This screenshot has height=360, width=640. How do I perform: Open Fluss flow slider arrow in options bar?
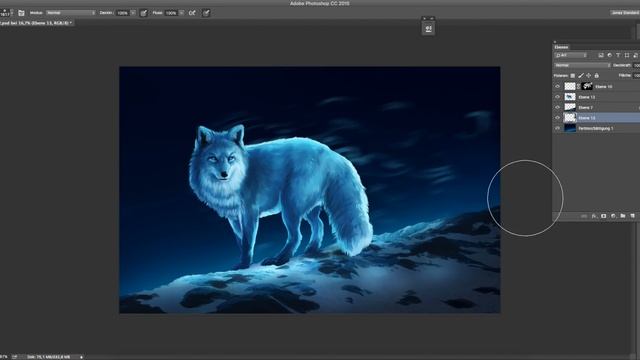(181, 13)
